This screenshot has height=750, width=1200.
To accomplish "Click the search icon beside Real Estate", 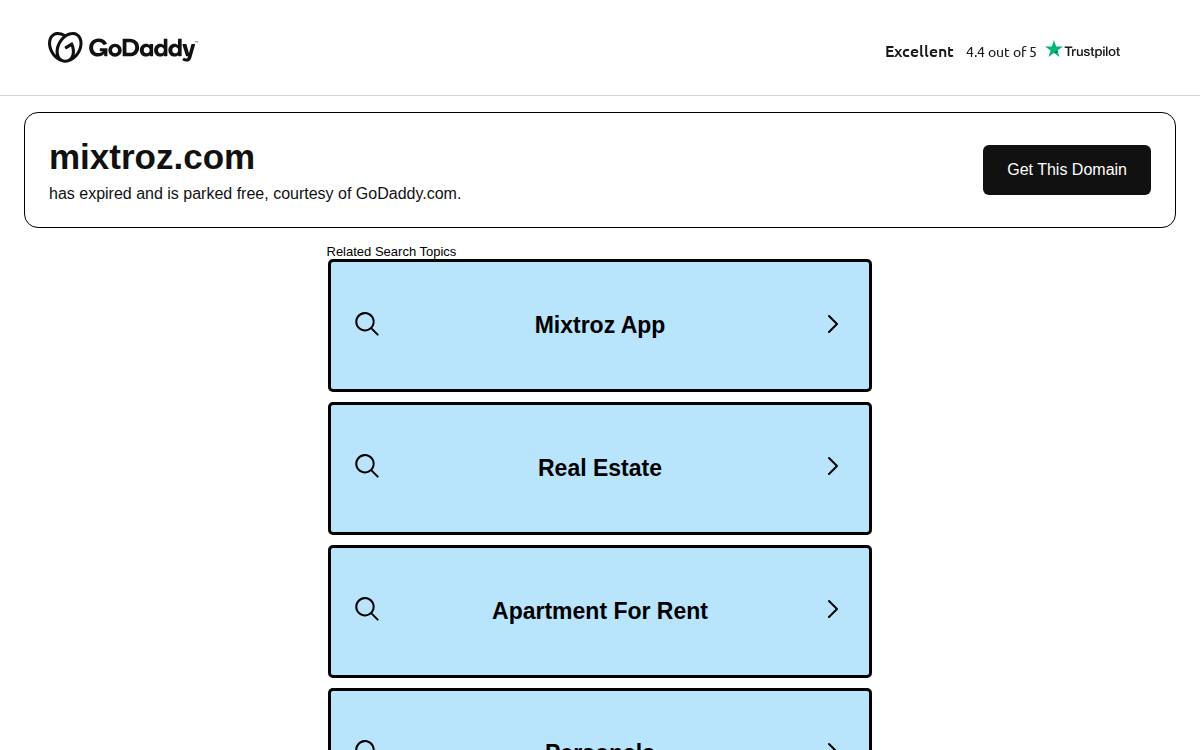I will [x=367, y=466].
